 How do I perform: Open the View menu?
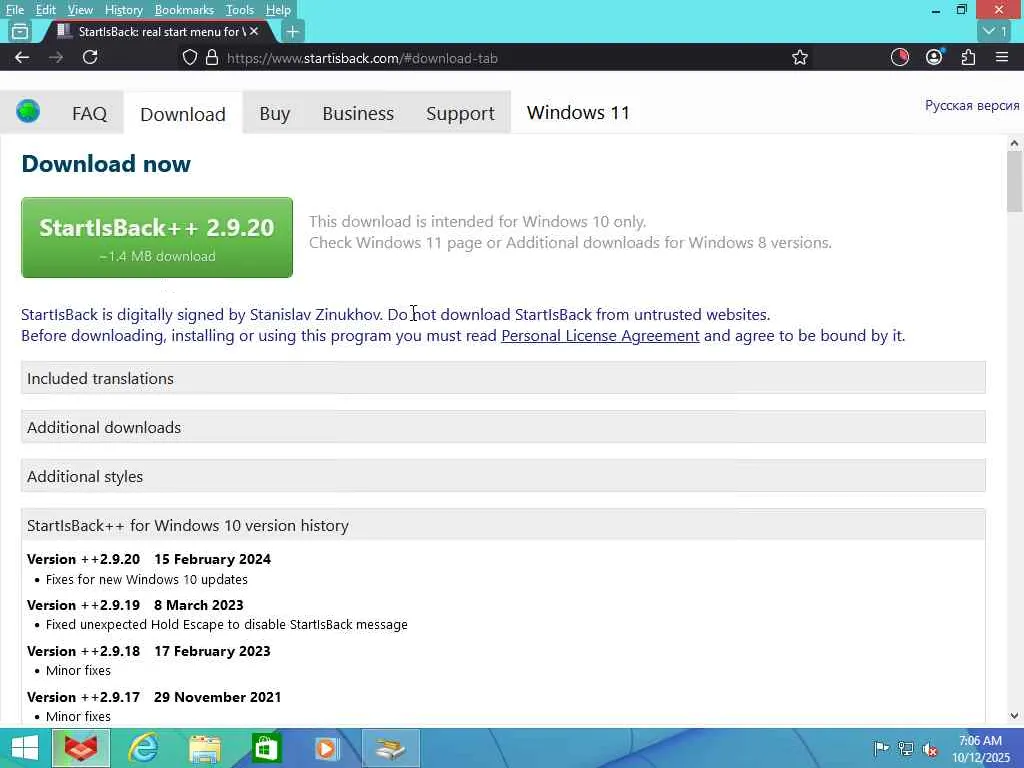coord(80,10)
